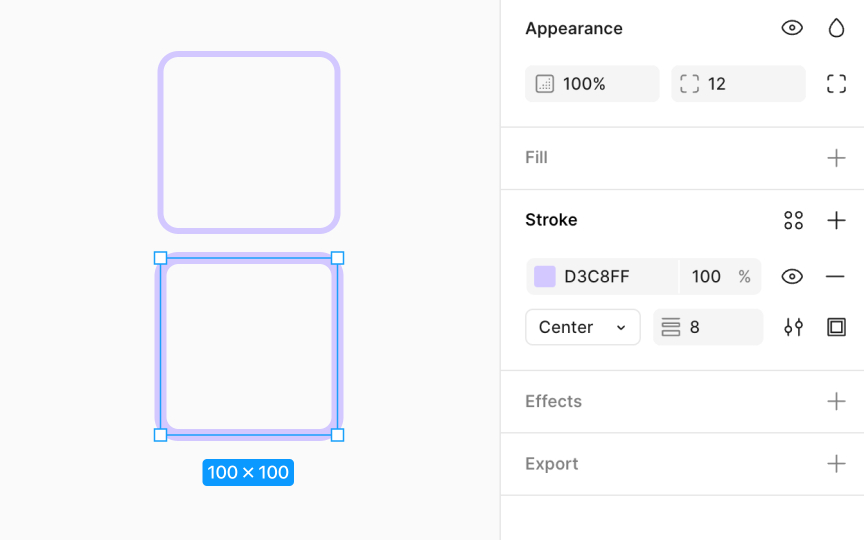
Task: Toggle strokes per side icon
Action: (x=836, y=327)
